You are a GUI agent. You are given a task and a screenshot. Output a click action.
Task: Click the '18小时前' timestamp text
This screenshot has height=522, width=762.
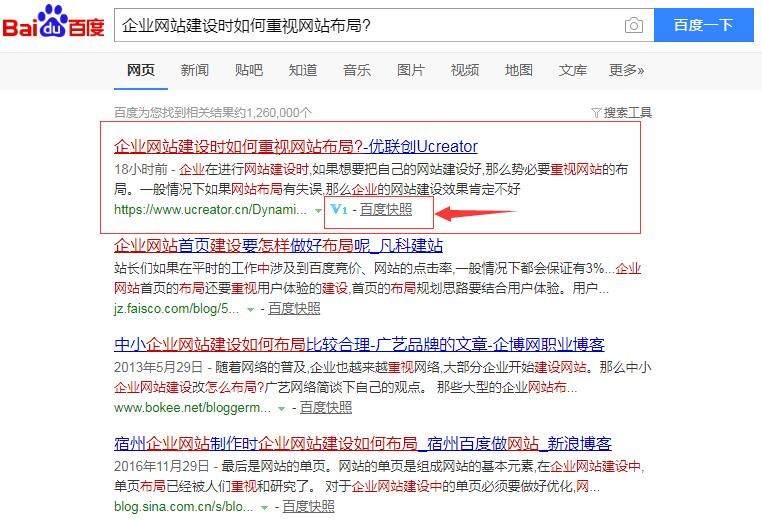coord(141,169)
